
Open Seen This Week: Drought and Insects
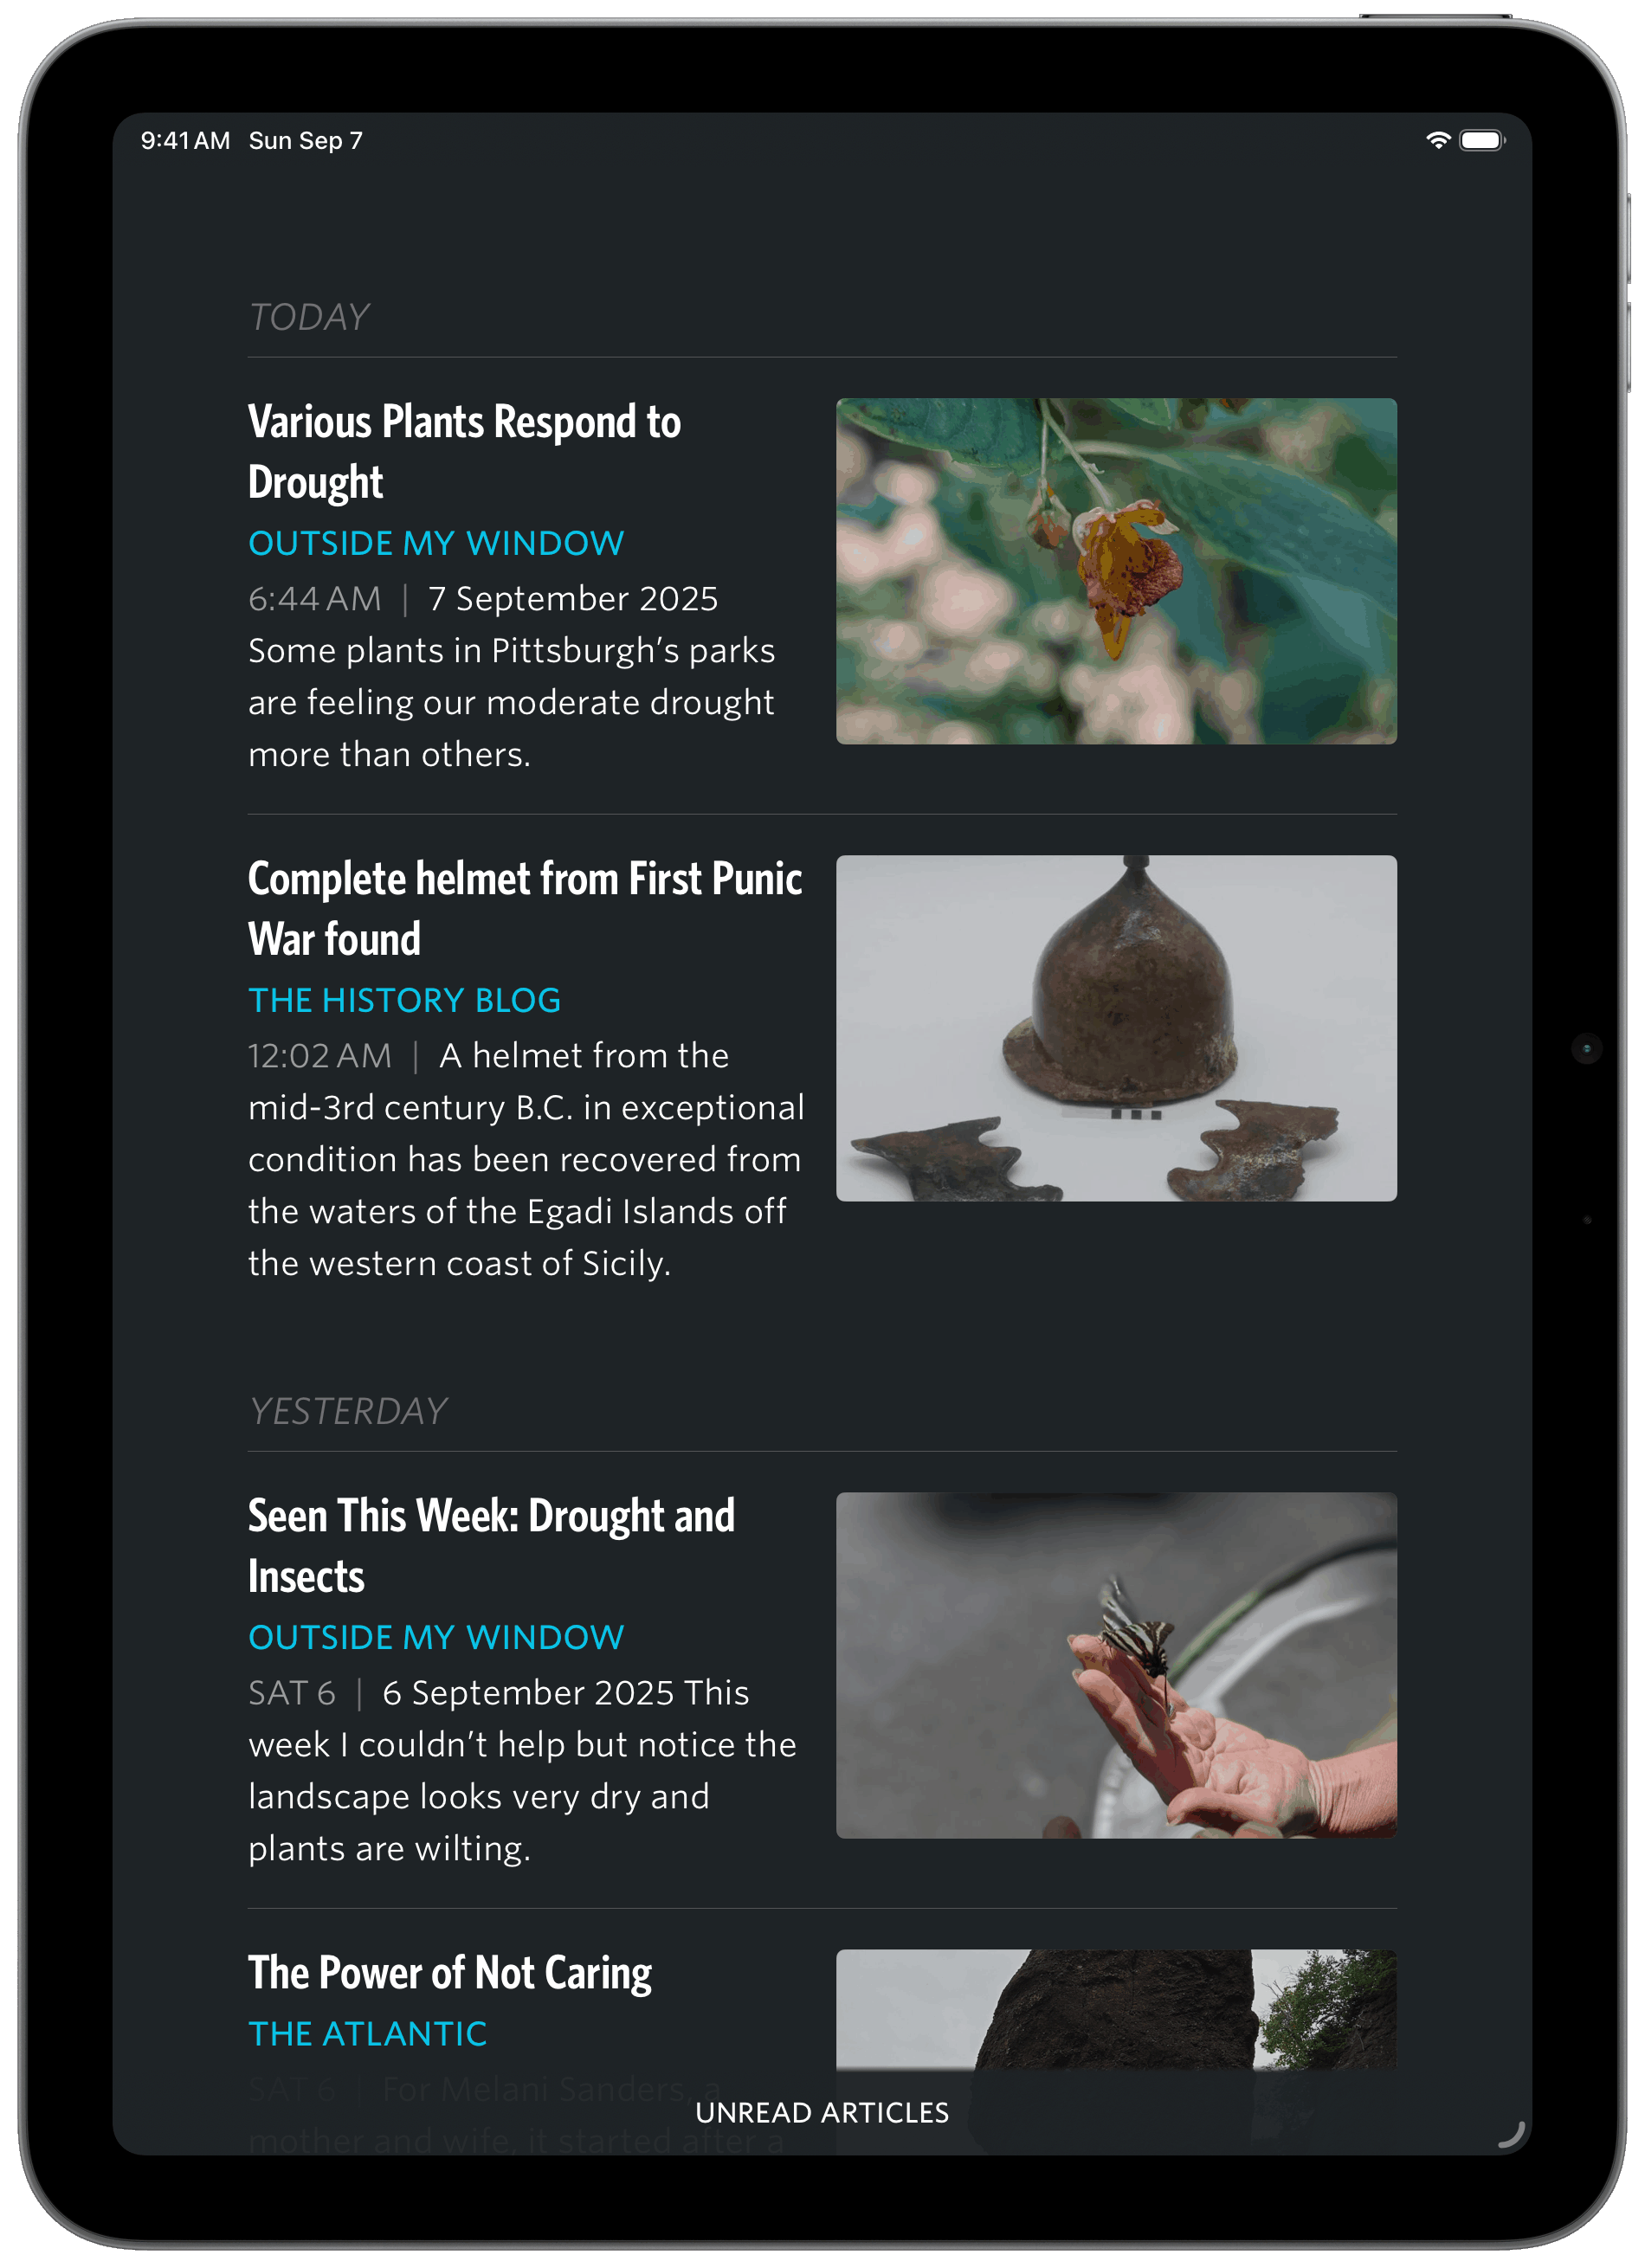tap(491, 1545)
